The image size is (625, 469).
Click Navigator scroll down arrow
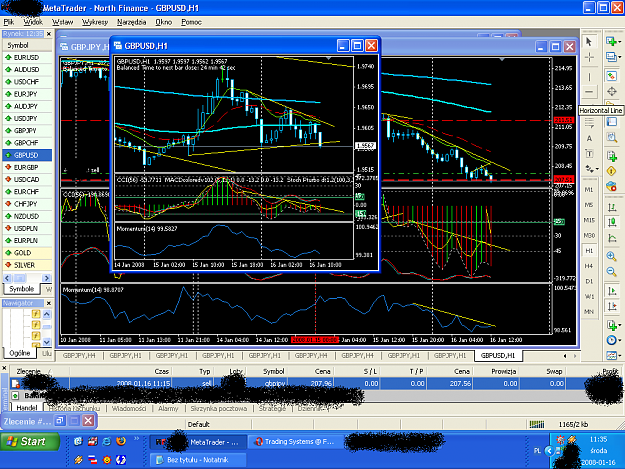(47, 342)
